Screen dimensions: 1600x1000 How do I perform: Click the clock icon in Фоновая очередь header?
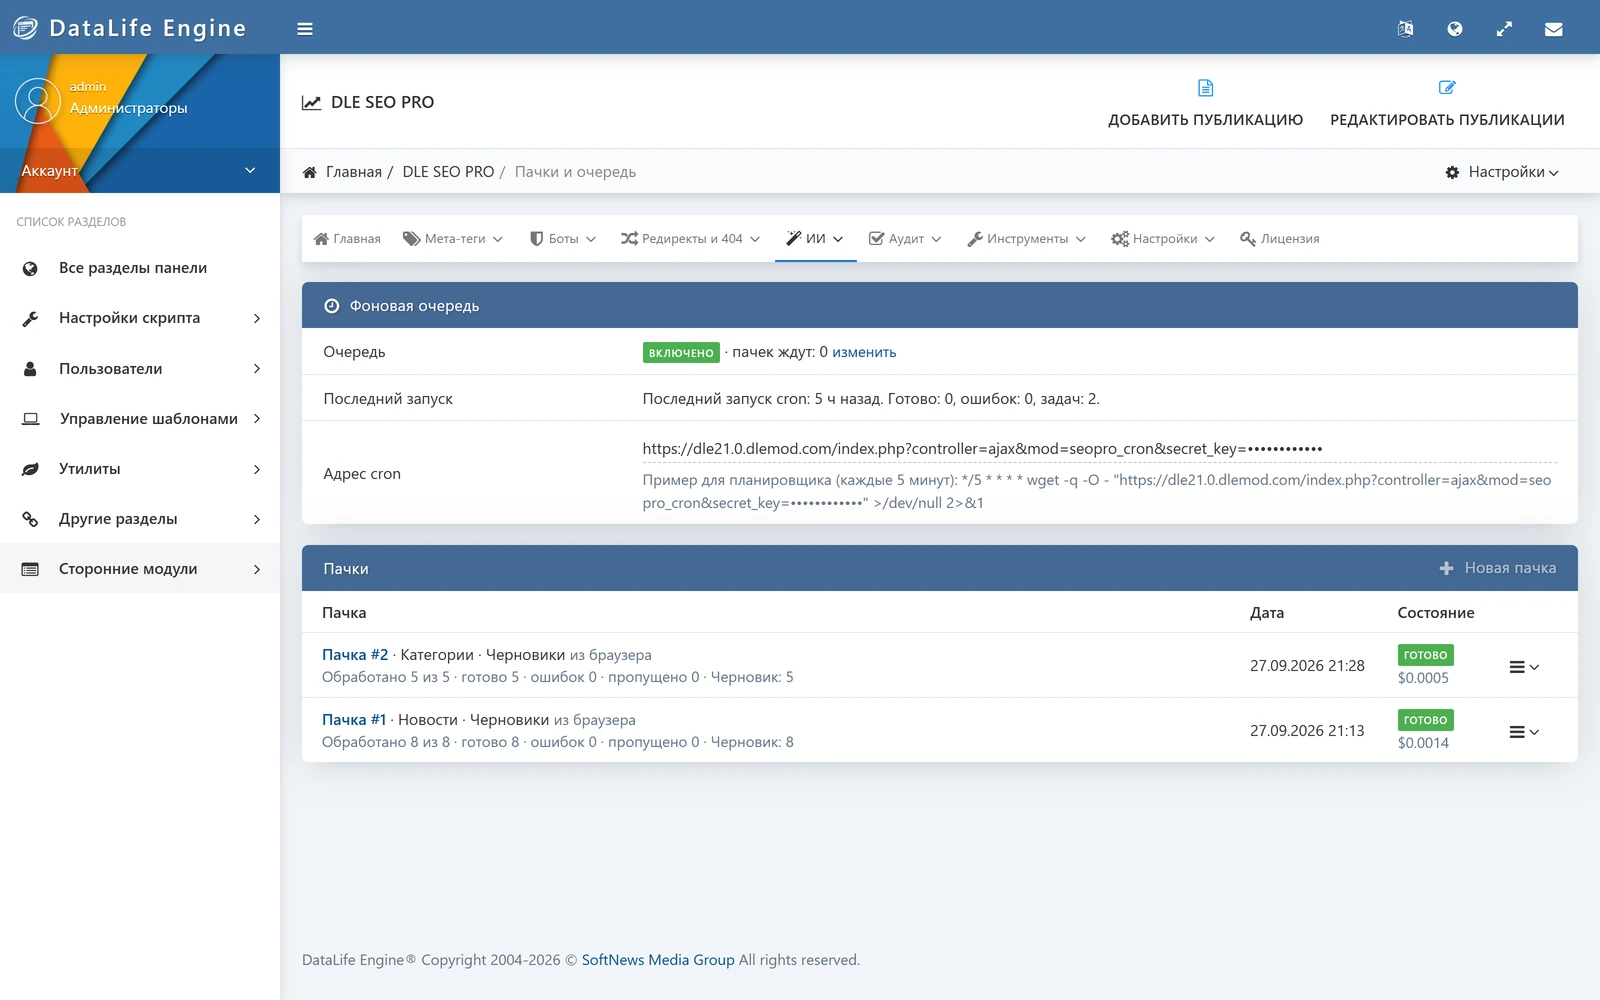coord(332,306)
